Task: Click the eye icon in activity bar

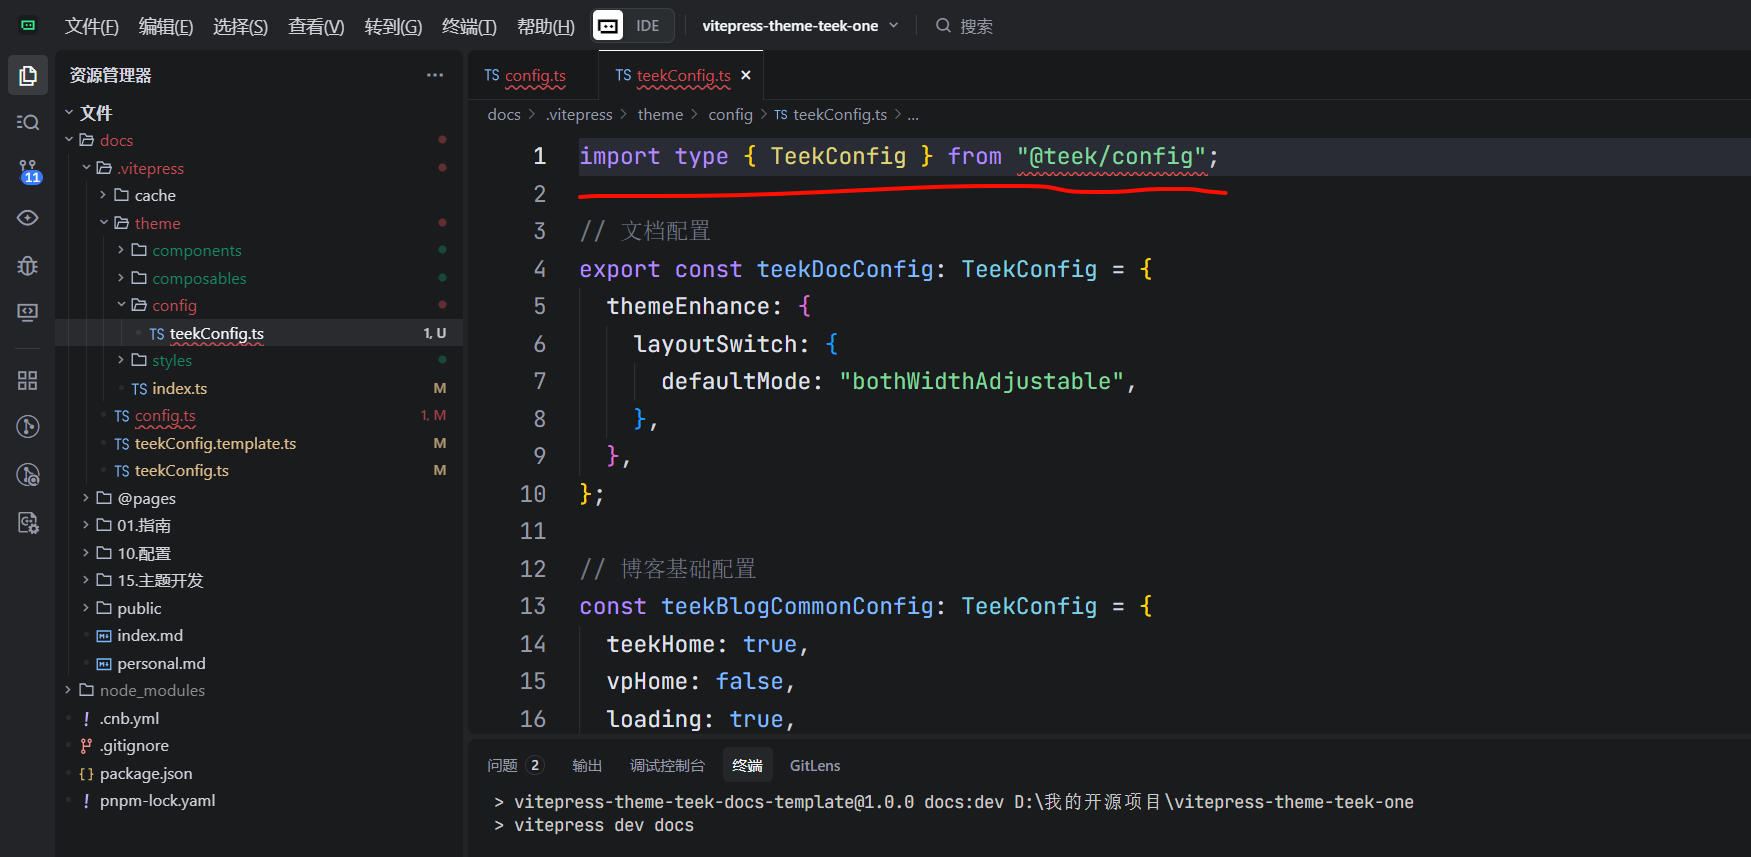Action: click(28, 218)
